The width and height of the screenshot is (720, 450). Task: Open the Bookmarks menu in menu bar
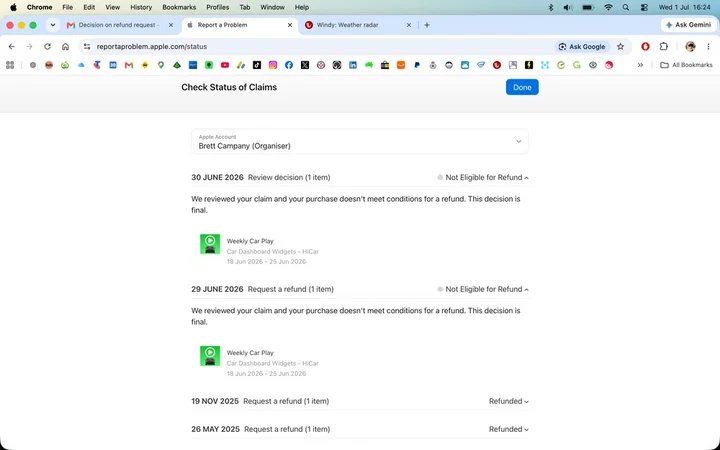(179, 7)
